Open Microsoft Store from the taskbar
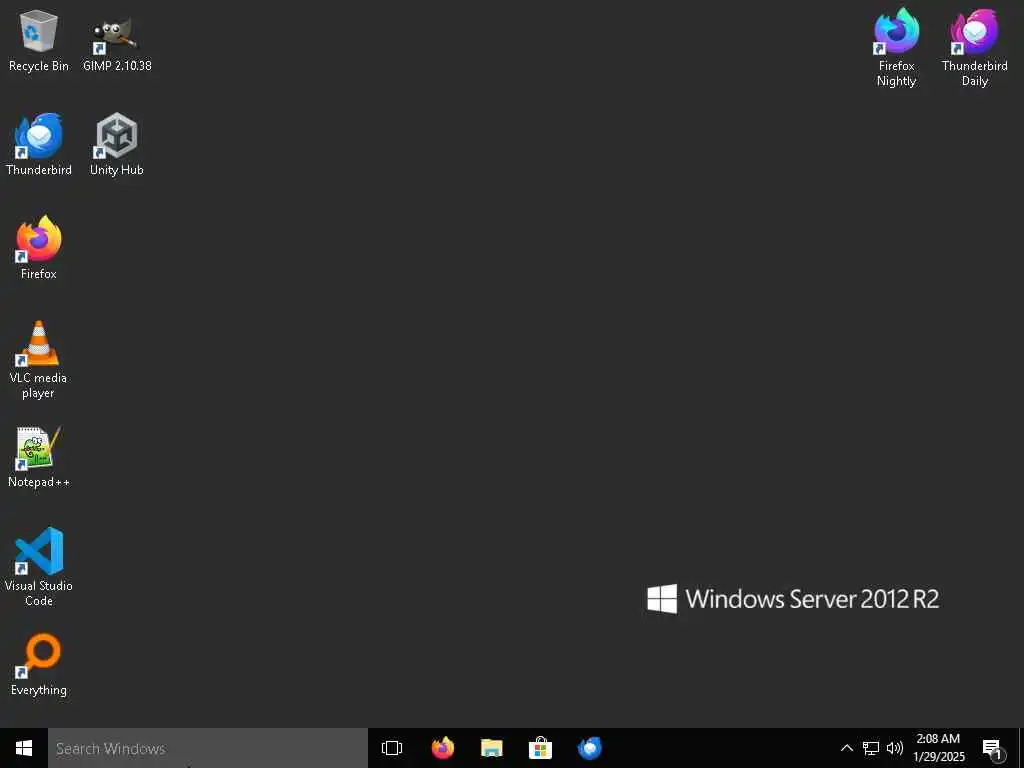The width and height of the screenshot is (1024, 768). [541, 748]
